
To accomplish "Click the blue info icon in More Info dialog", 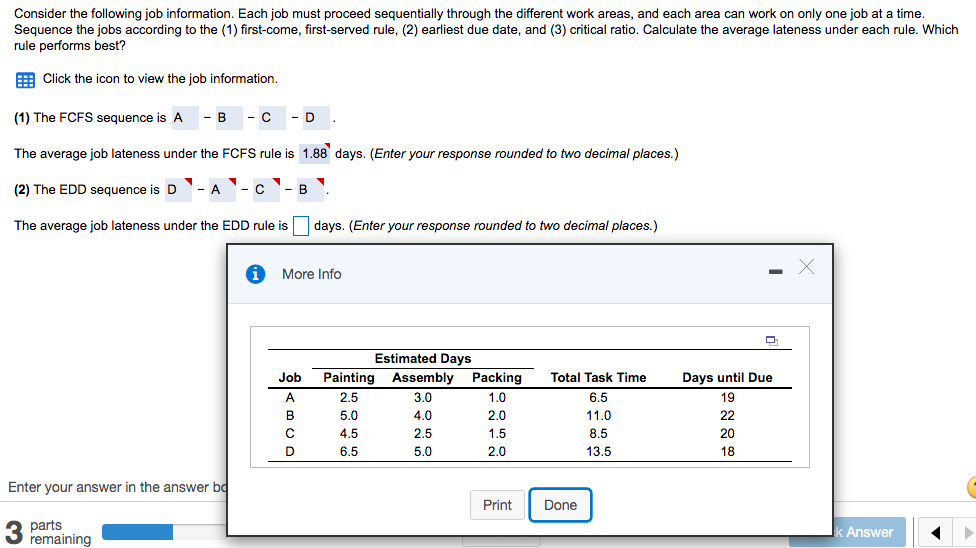I will [x=255, y=274].
